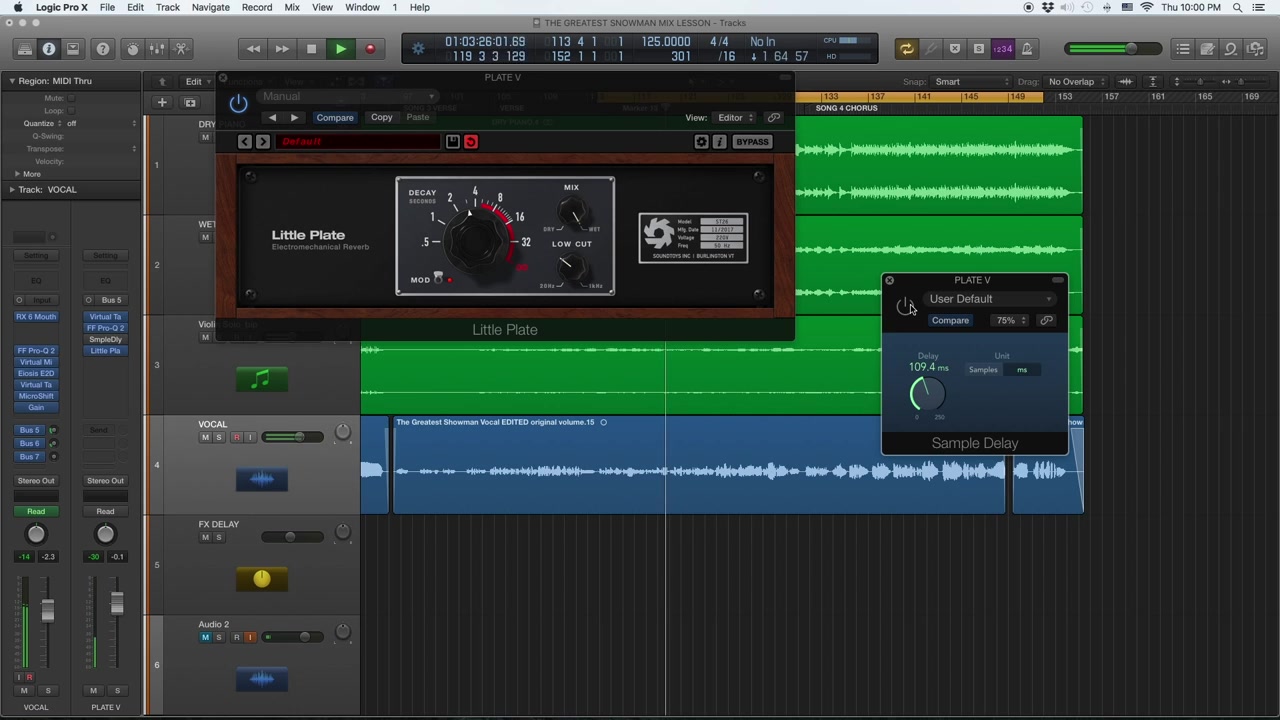Open the media Browsers icon
The width and height of the screenshot is (1280, 720).
[x=1255, y=48]
